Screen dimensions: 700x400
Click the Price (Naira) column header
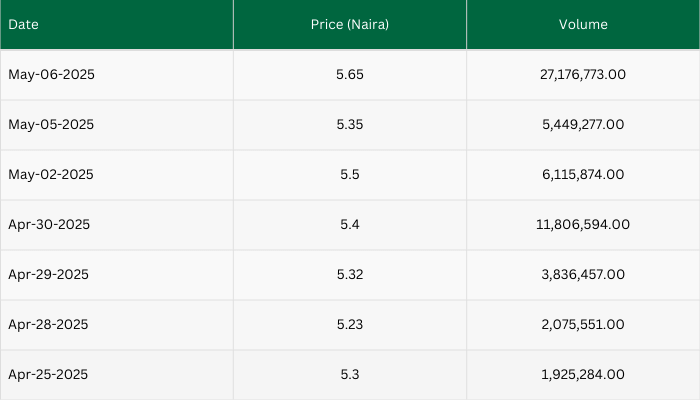349,24
